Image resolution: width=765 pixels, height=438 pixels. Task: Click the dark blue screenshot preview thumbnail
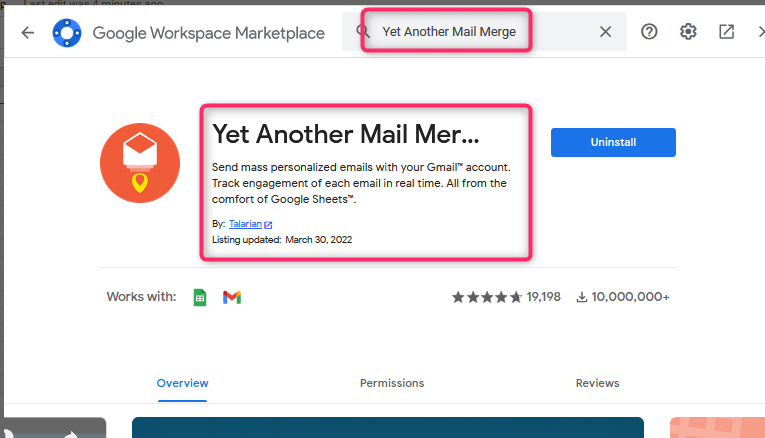tap(388, 427)
